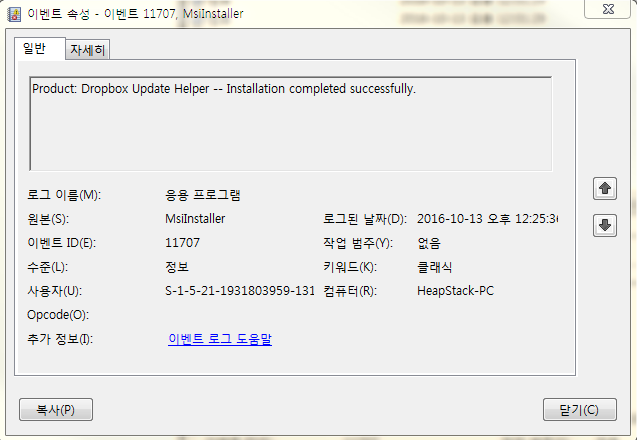Viewport: 637px width, 440px height.
Task: Select the 일반 tab
Action: (x=40, y=49)
